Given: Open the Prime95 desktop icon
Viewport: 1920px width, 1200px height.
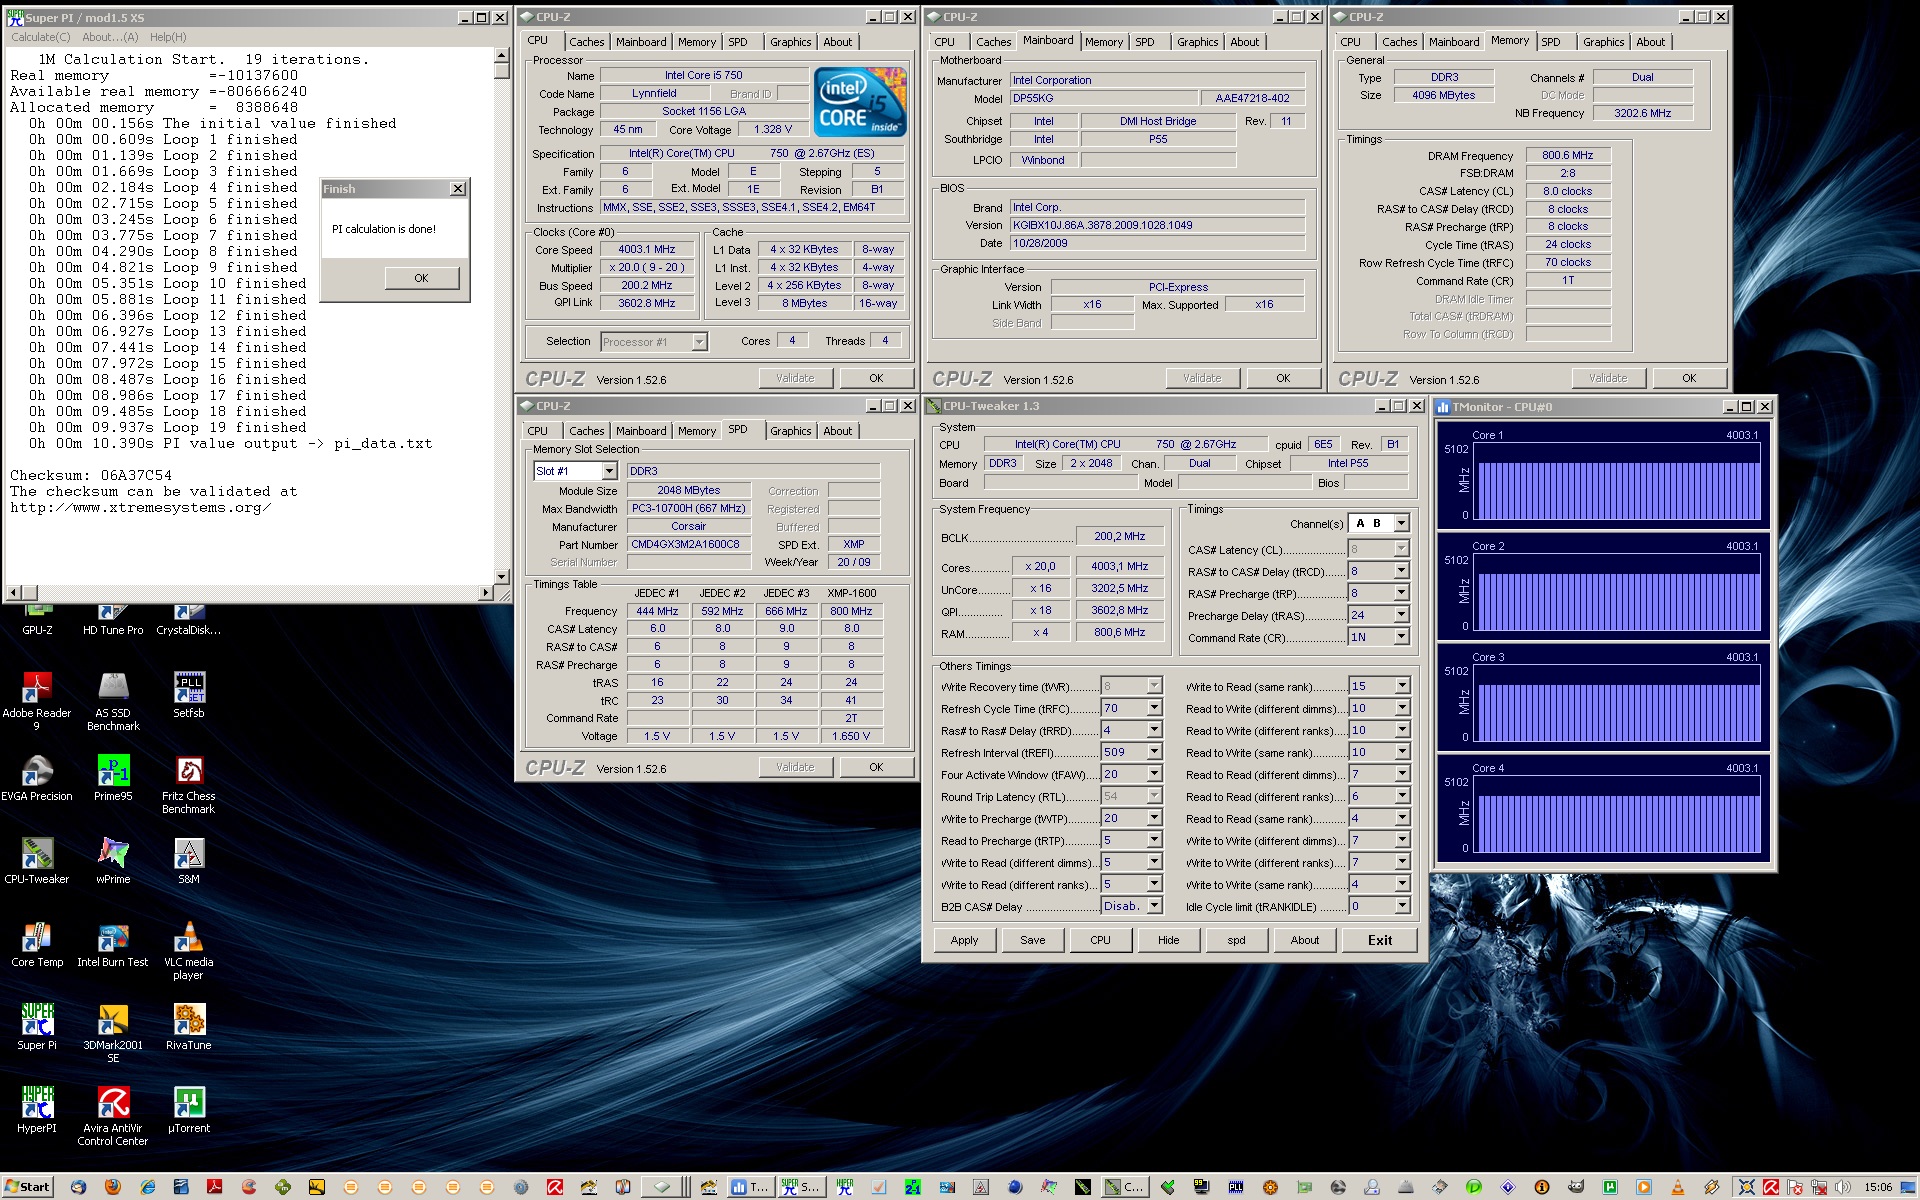Looking at the screenshot, I should (x=113, y=772).
